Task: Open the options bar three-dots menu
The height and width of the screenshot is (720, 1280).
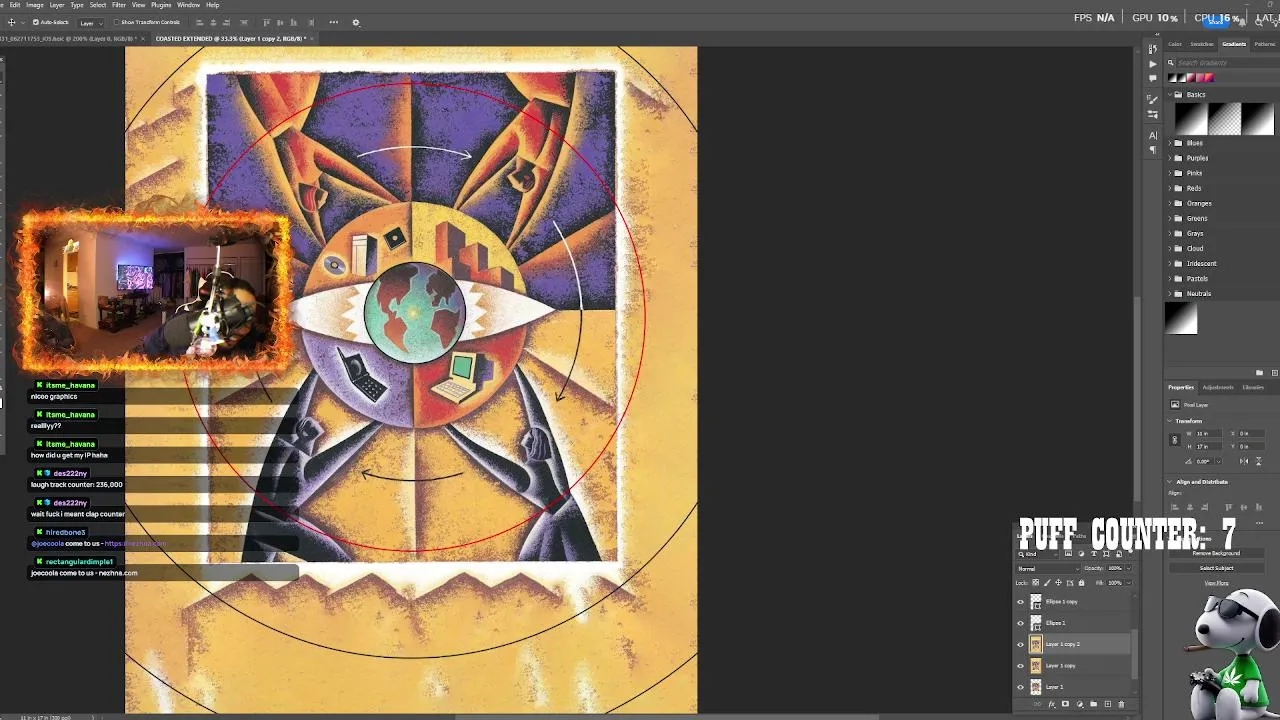Action: (333, 22)
